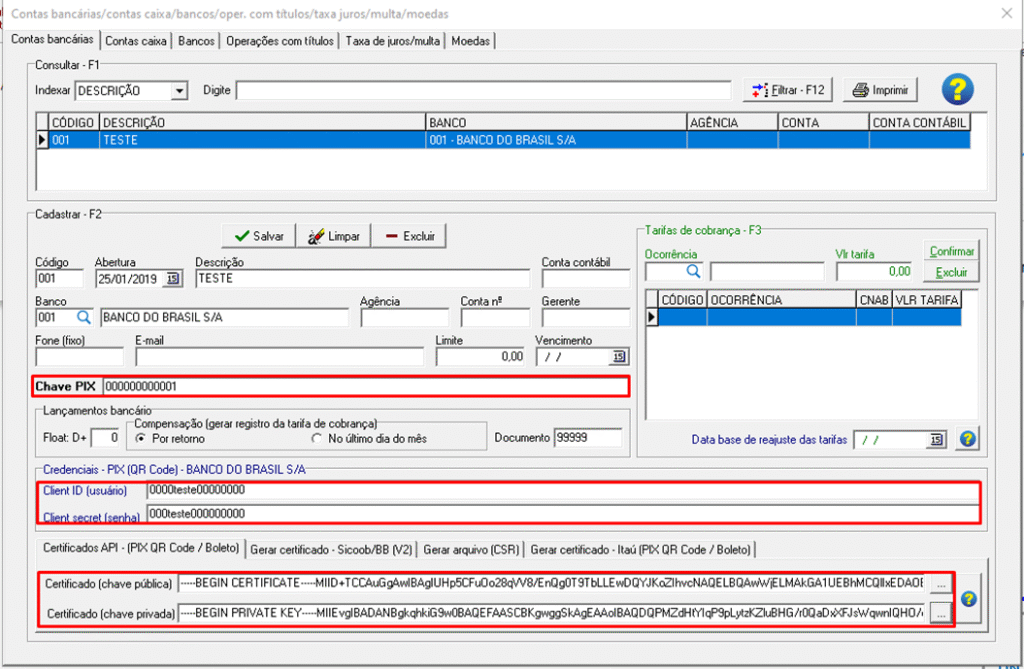
Task: Click help icon beside the certificate fields
Action: point(967,598)
